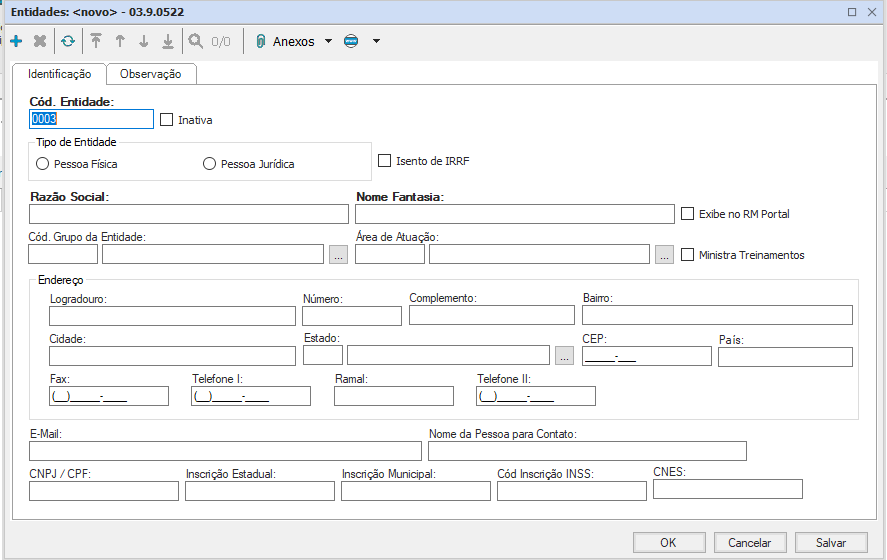Select the Identificação tab
Viewport: 887px width, 560px height.
(60, 74)
